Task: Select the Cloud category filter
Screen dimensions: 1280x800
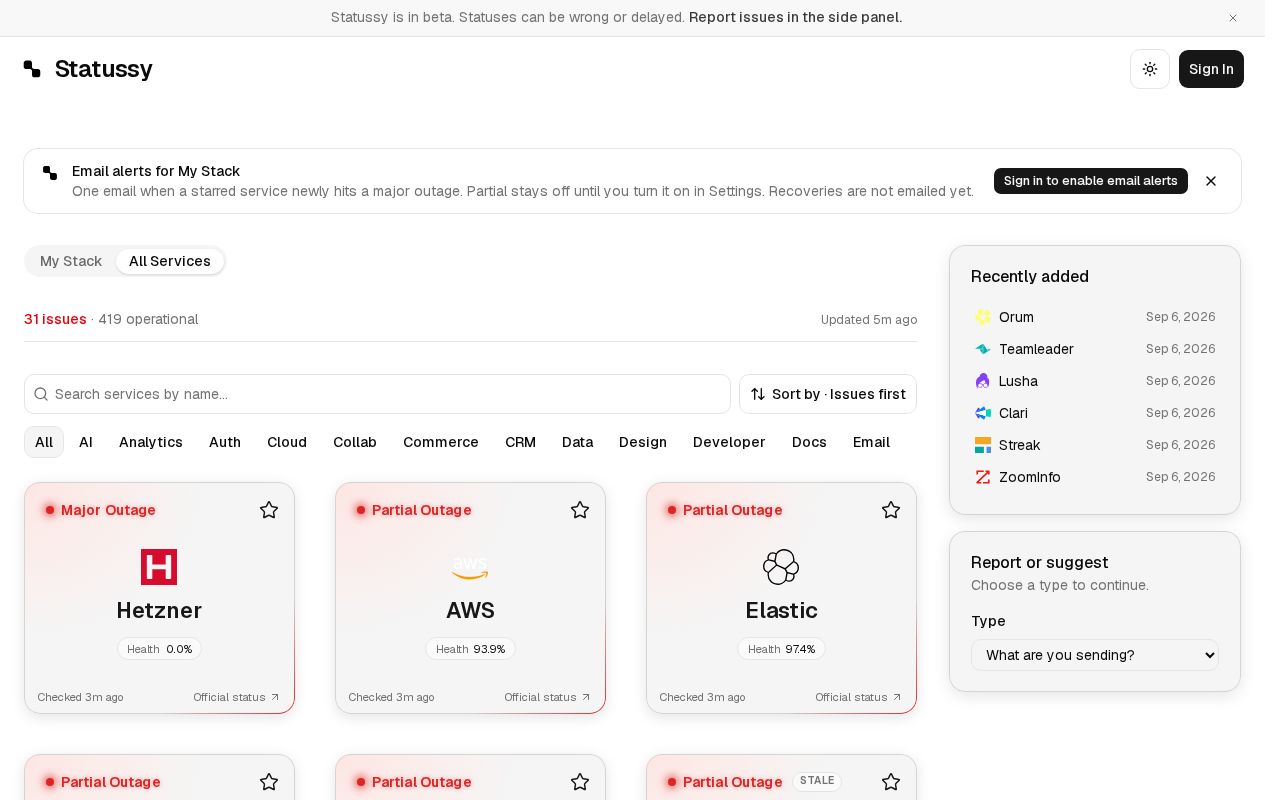Action: (287, 442)
